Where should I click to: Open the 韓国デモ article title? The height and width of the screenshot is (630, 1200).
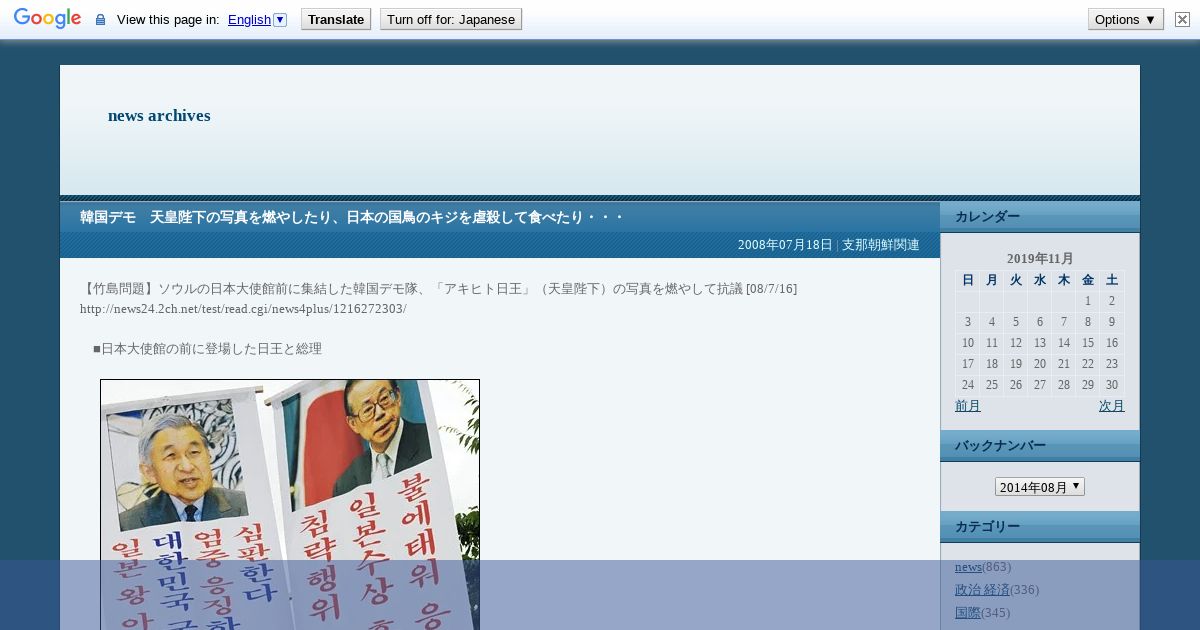(352, 217)
